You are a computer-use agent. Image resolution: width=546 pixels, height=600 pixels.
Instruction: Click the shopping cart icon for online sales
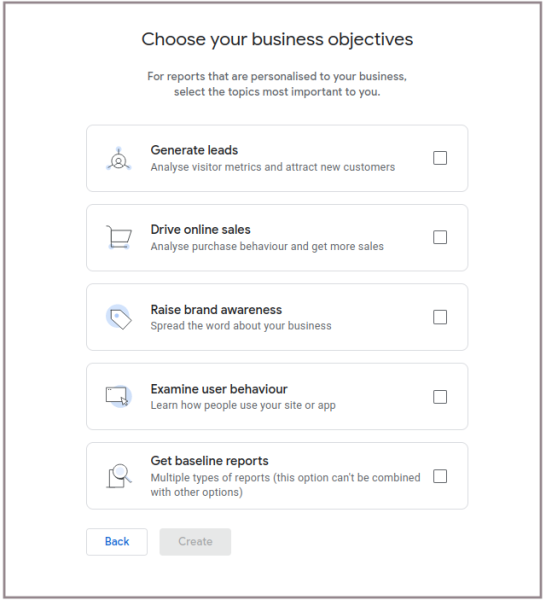click(x=119, y=237)
